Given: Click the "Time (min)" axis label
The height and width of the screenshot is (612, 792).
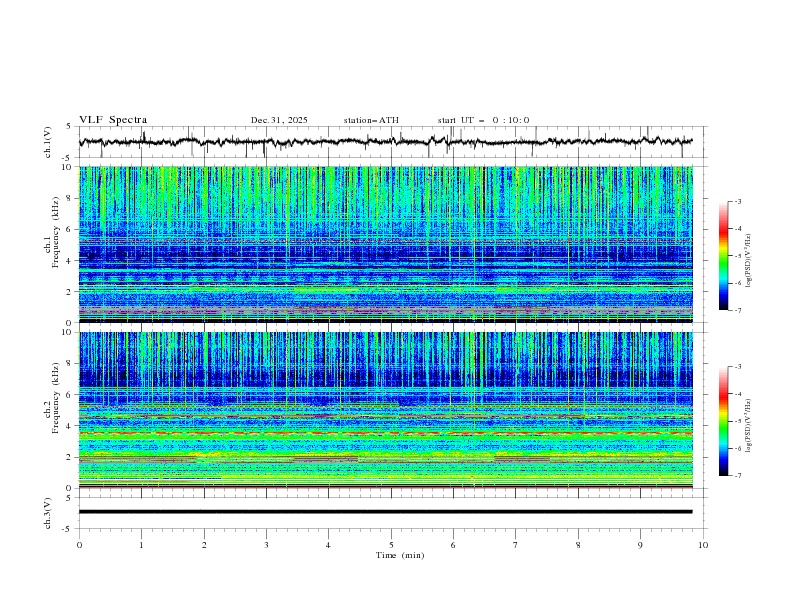Looking at the screenshot, I should [x=400, y=555].
